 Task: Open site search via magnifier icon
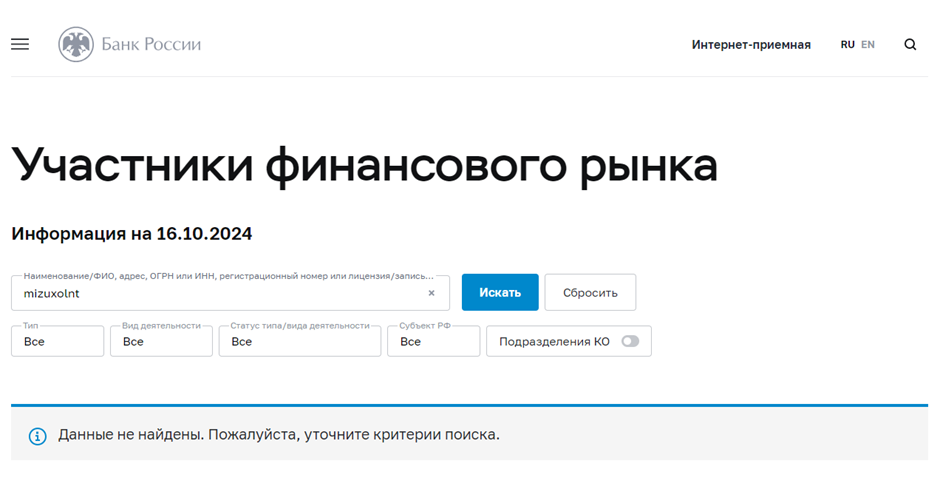[x=910, y=44]
